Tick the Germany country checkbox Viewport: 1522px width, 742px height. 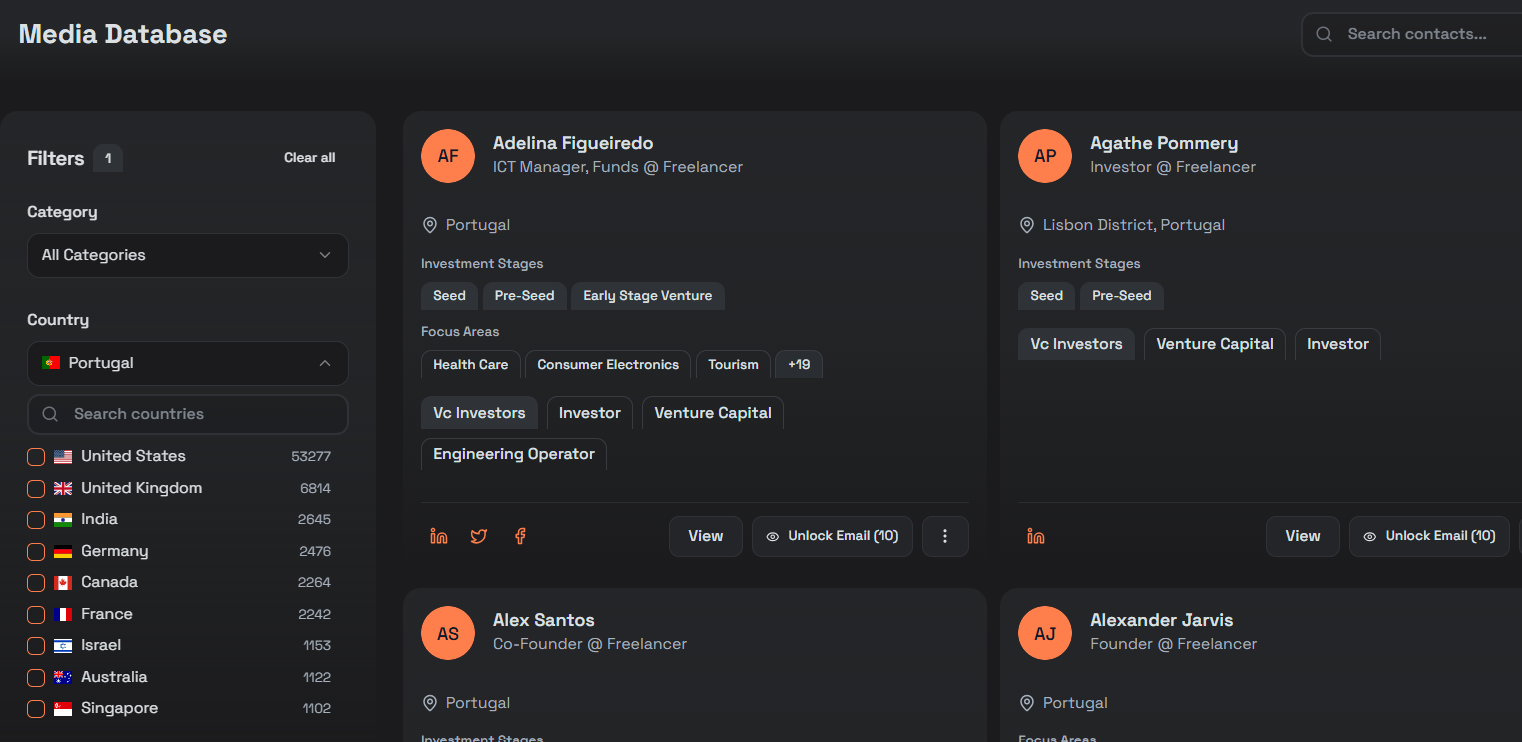(36, 552)
